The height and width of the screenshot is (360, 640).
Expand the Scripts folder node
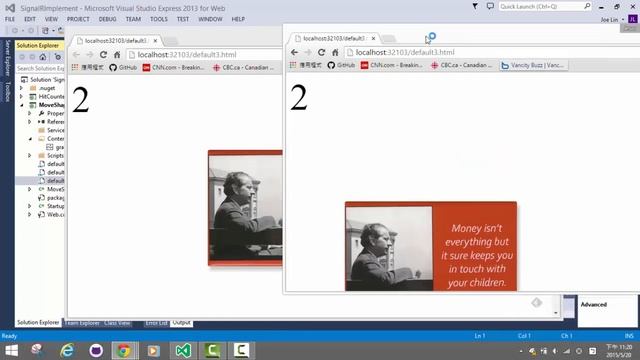pyautogui.click(x=29, y=156)
